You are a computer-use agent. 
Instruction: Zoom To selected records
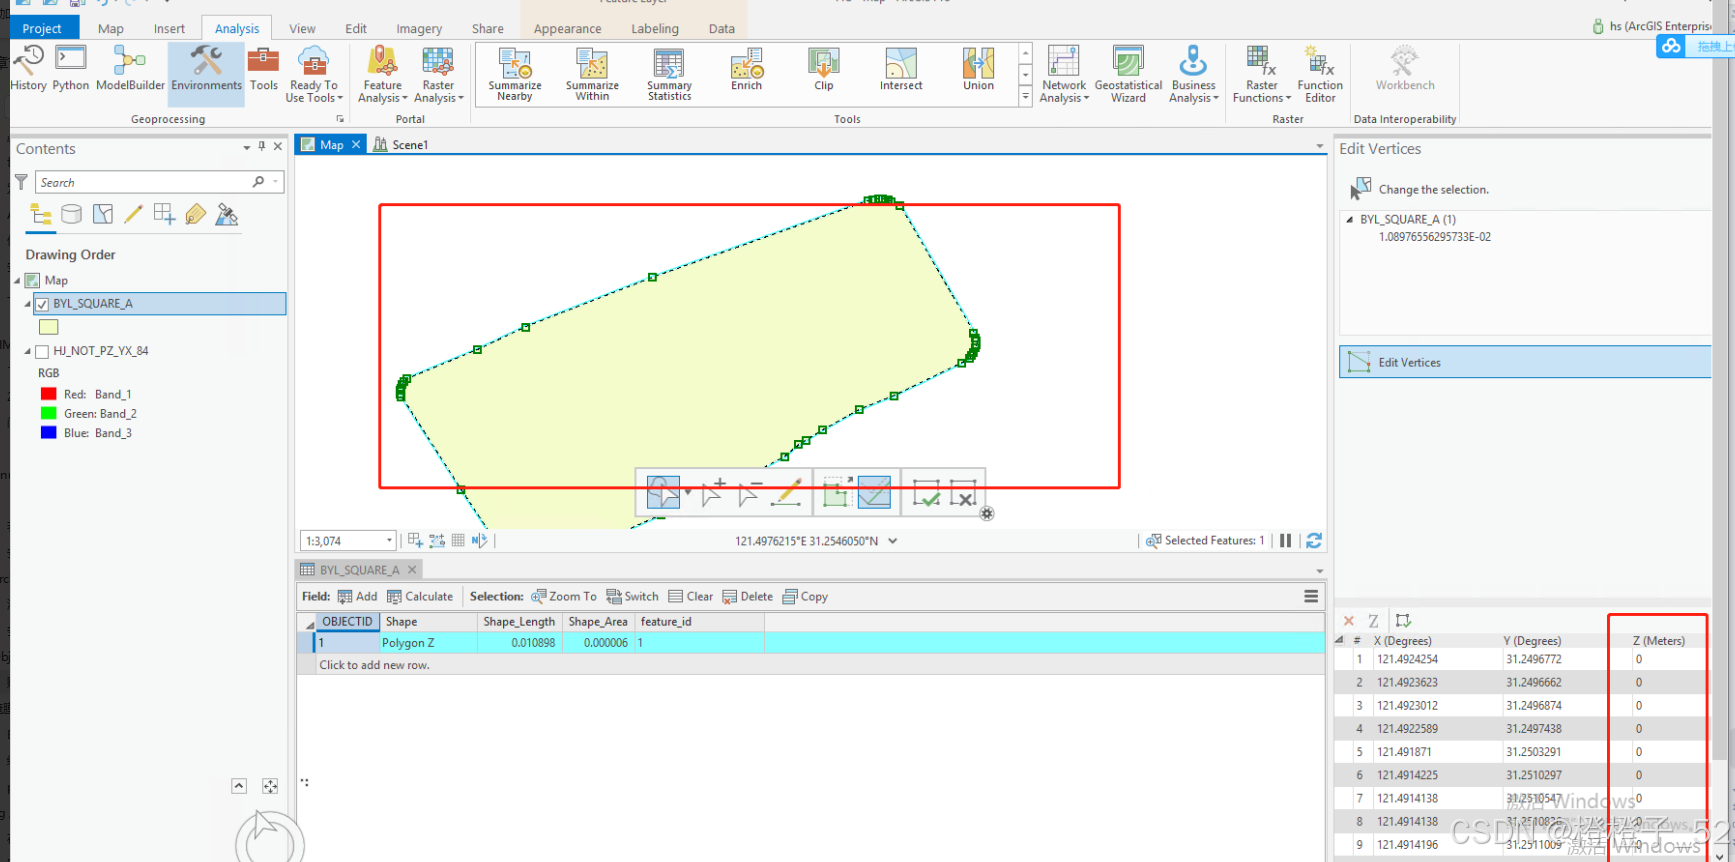click(x=564, y=597)
